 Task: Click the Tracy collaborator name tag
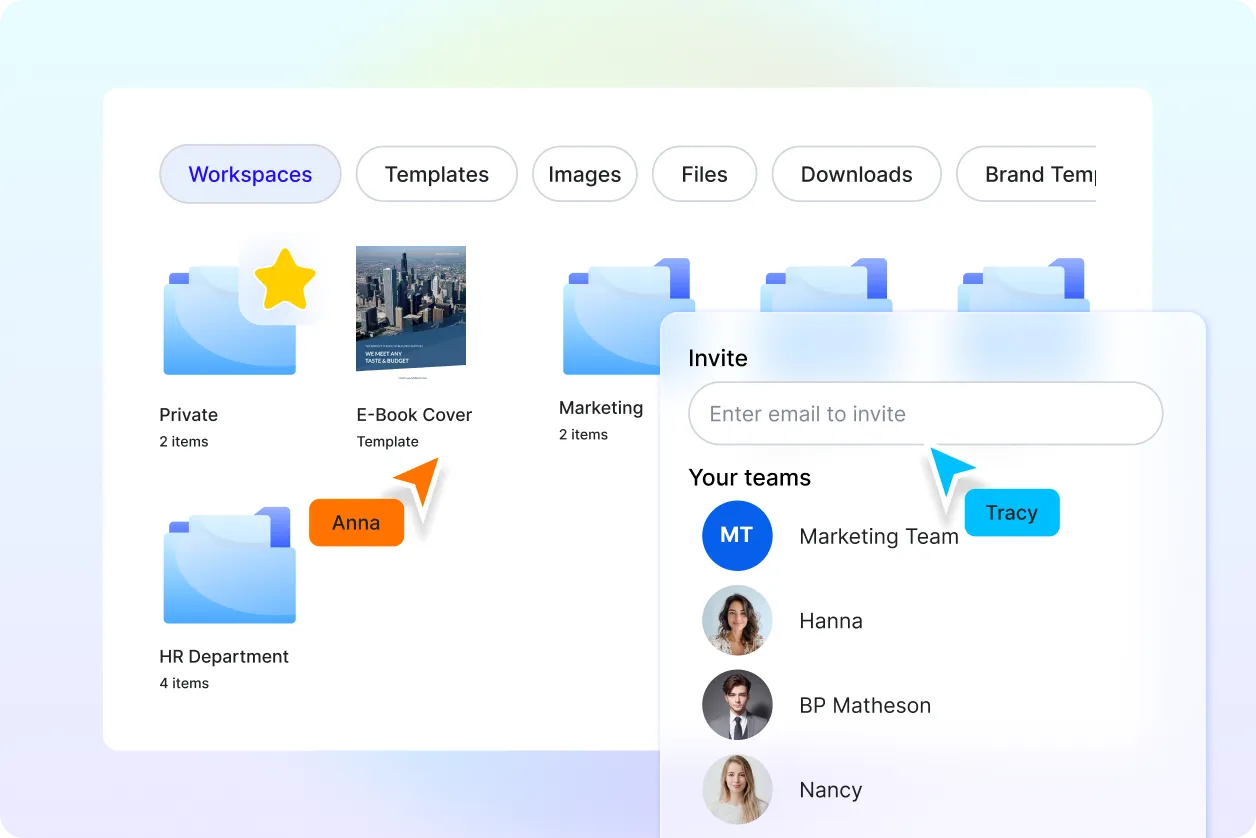pyautogui.click(x=1012, y=512)
